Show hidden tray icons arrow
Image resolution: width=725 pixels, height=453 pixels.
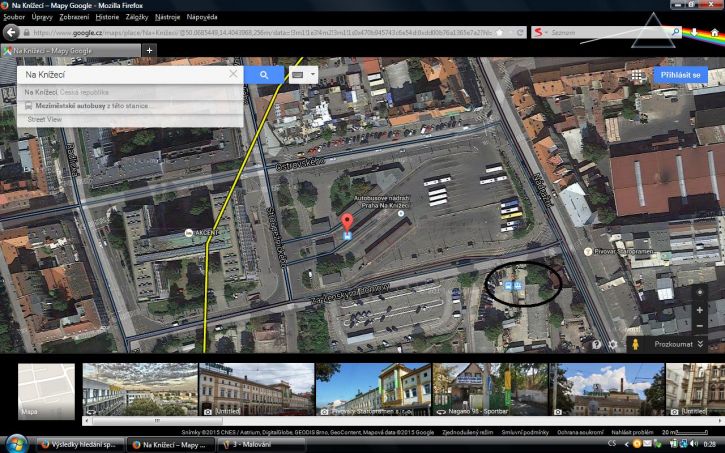coord(627,444)
